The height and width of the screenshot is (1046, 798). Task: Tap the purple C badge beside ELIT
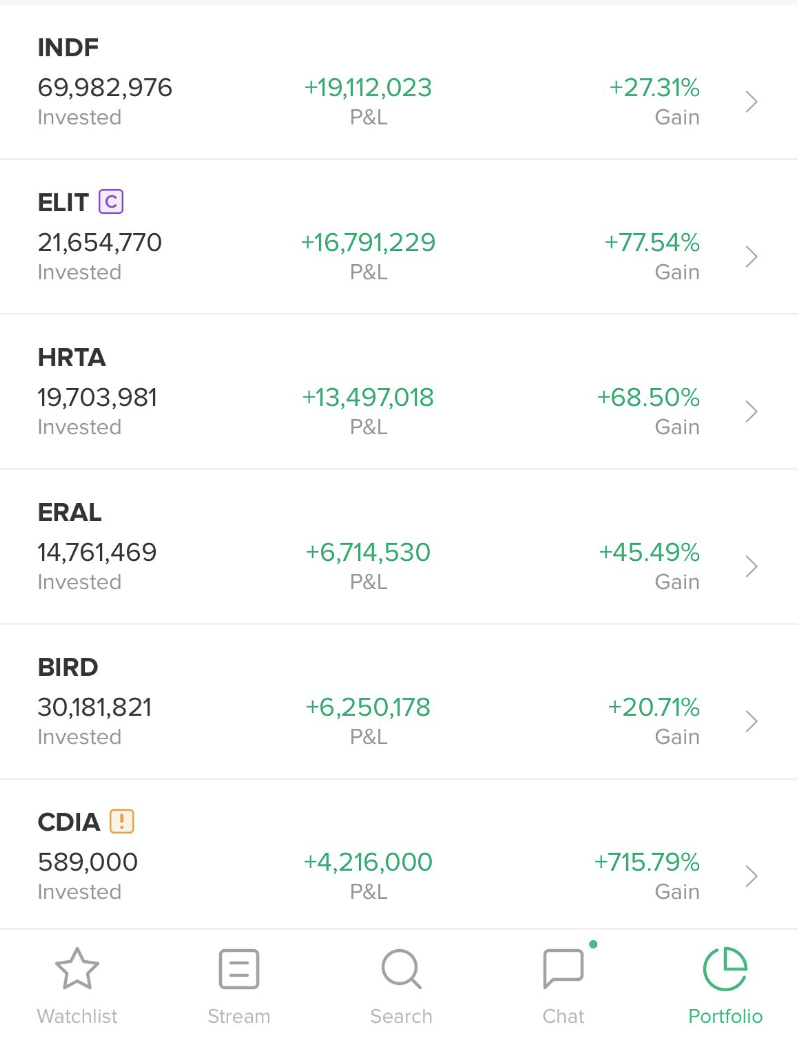pos(111,202)
